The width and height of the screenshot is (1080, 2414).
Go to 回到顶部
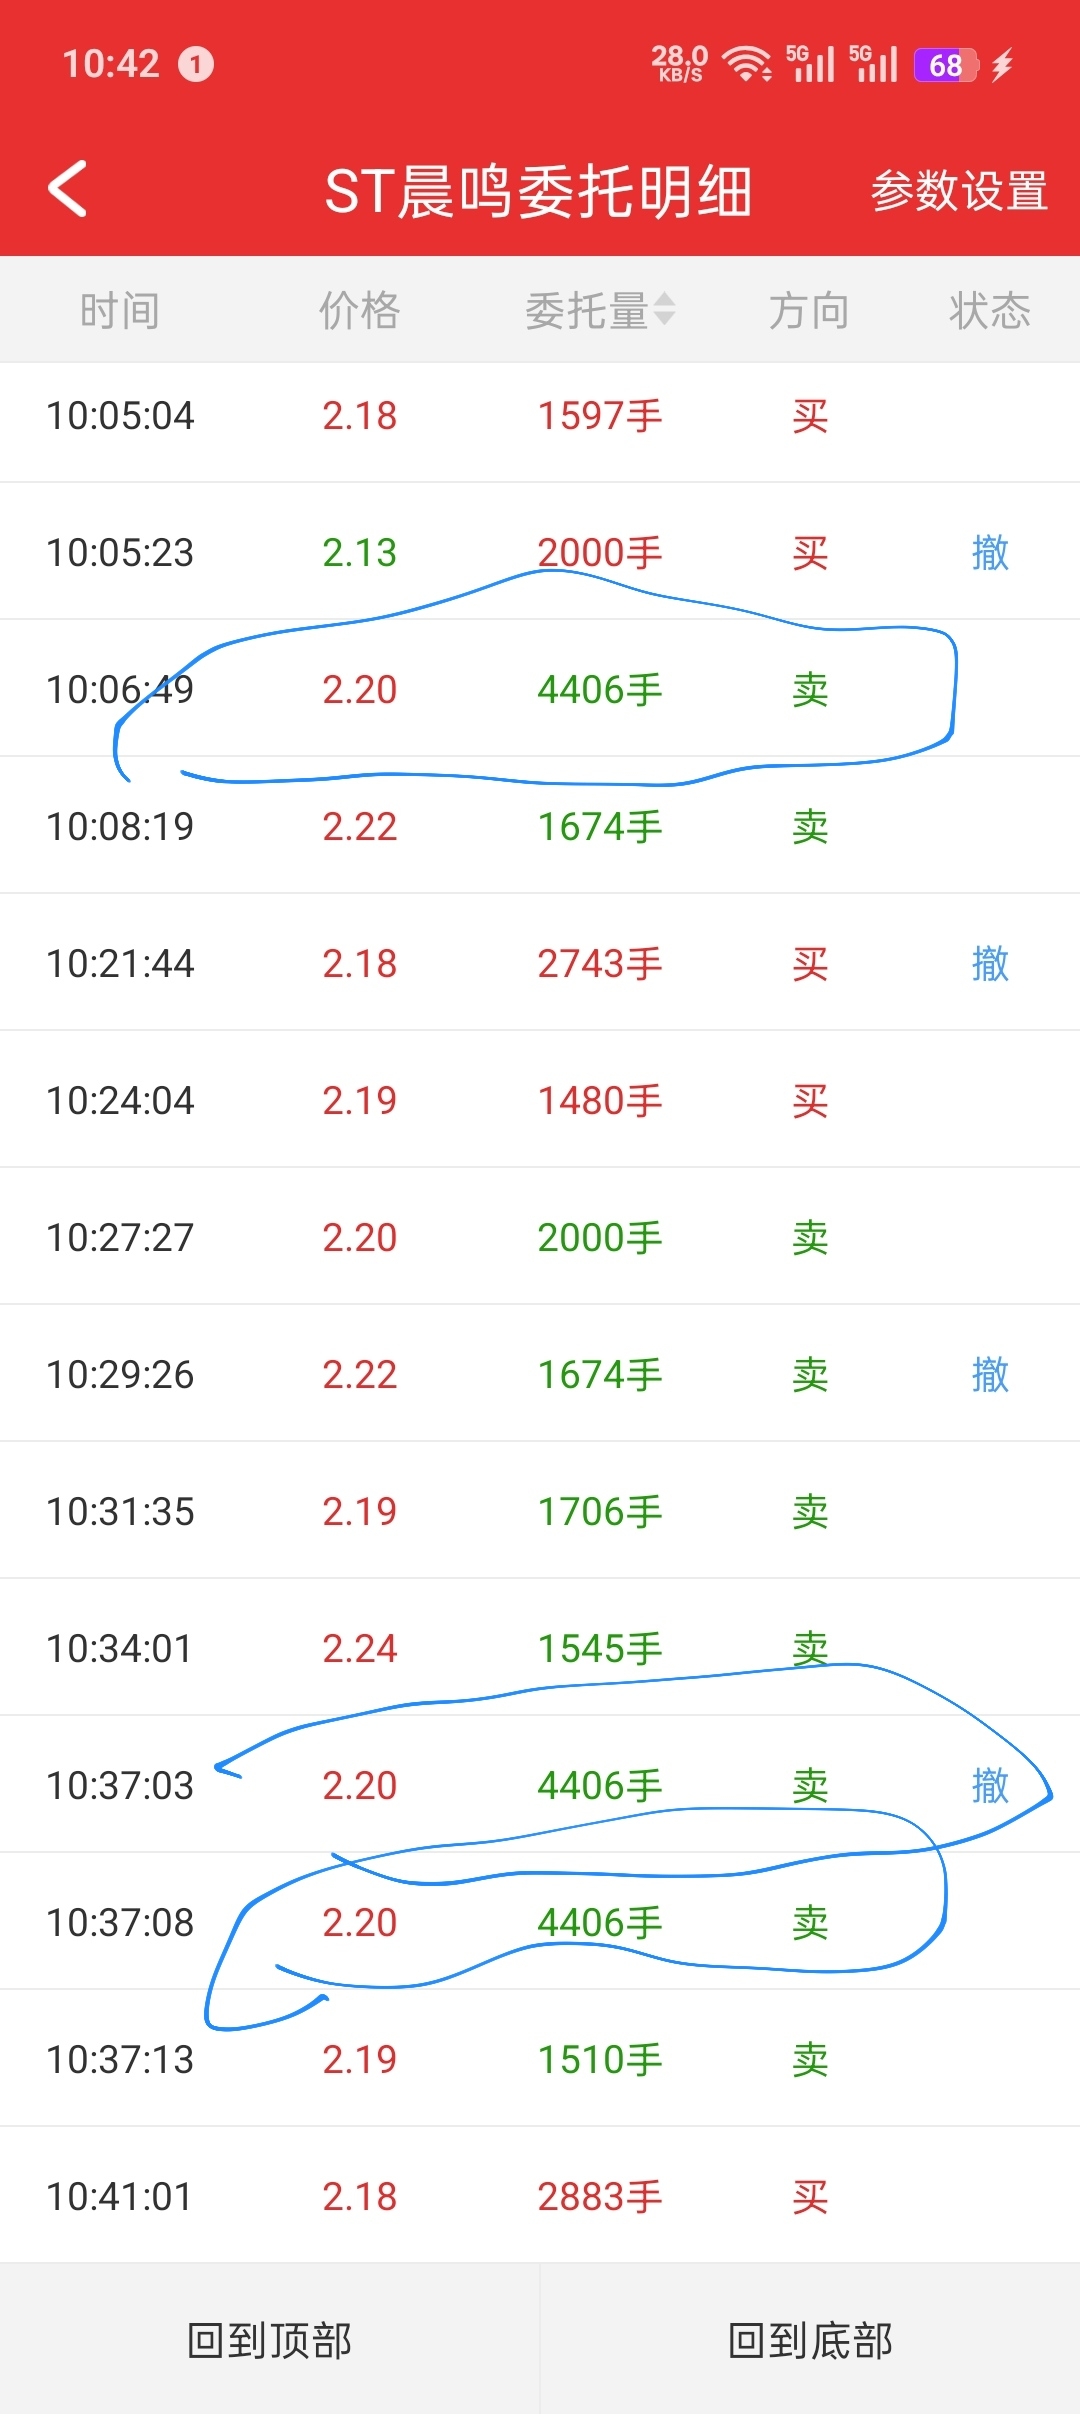(270, 2340)
